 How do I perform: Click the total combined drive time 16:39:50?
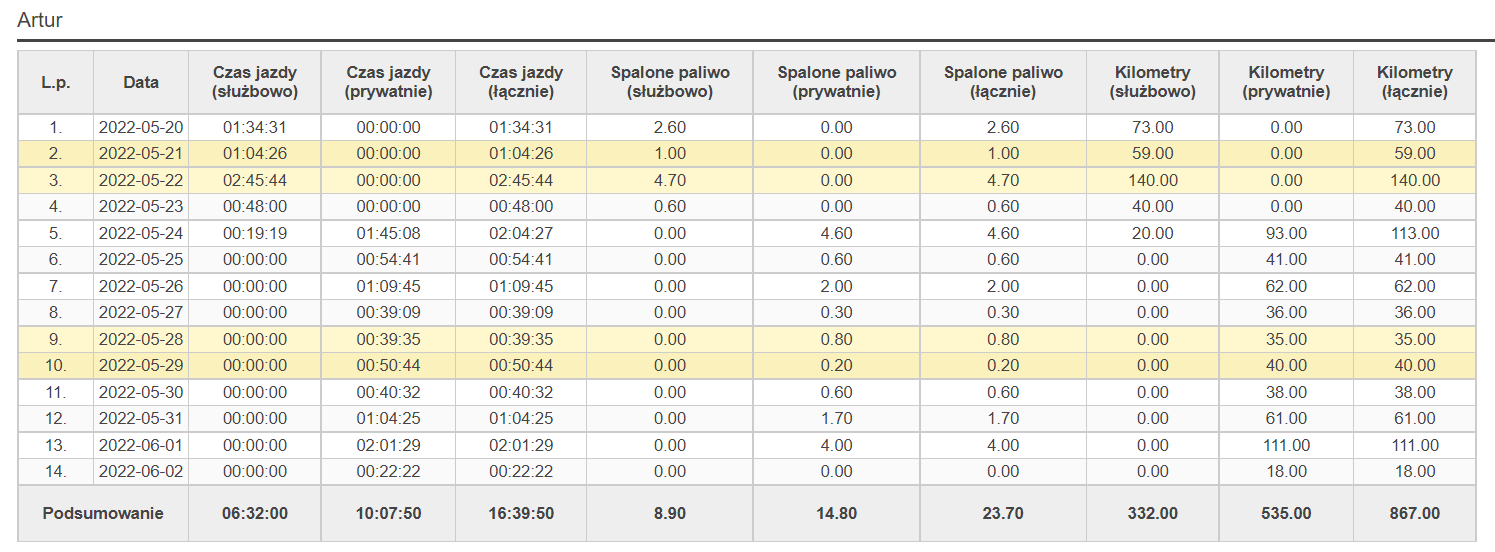point(521,514)
